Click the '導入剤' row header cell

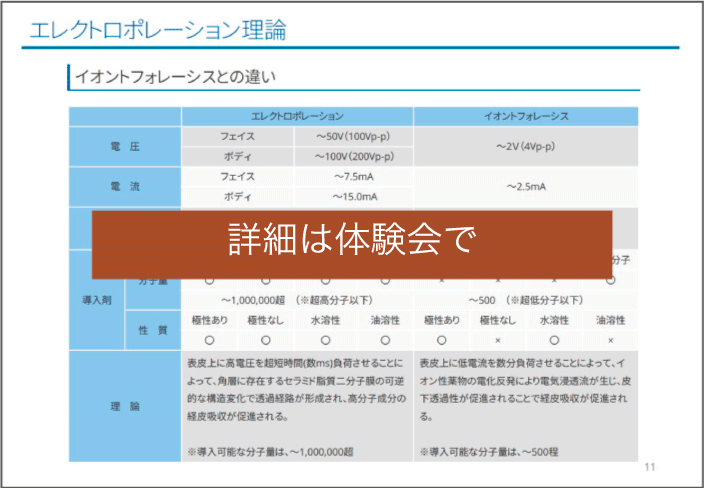click(x=96, y=299)
